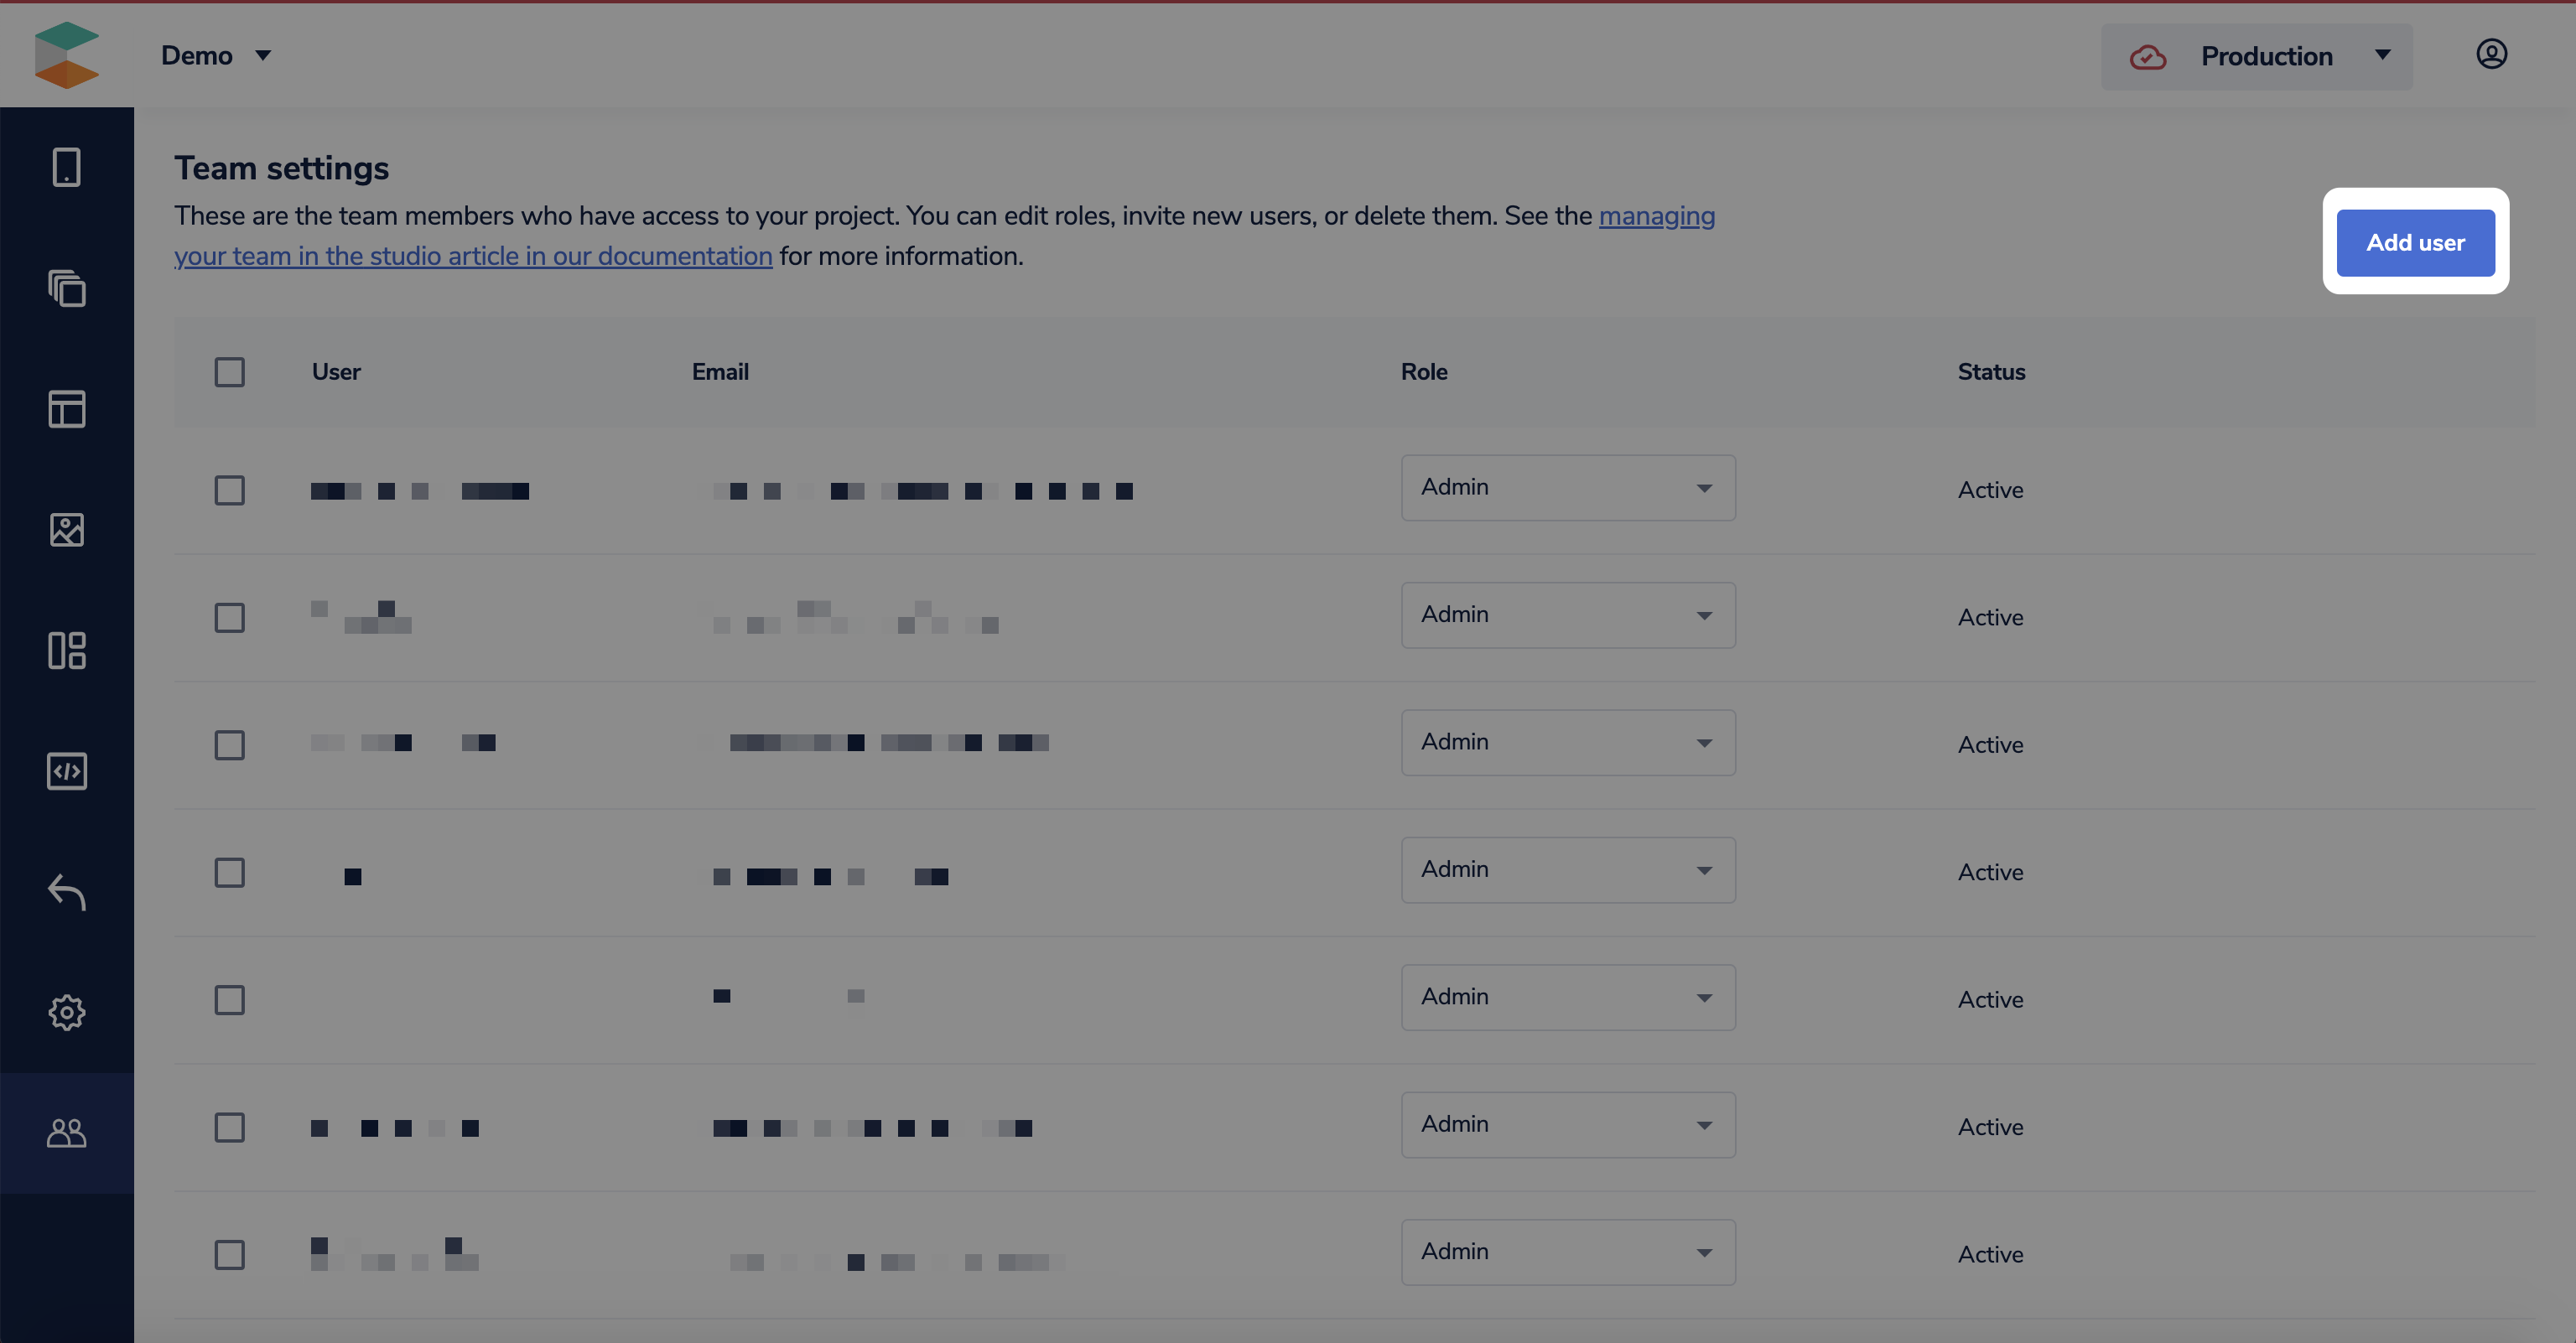This screenshot has width=2576, height=1343.
Task: Click the app logo in top-left corner
Action: click(66, 55)
